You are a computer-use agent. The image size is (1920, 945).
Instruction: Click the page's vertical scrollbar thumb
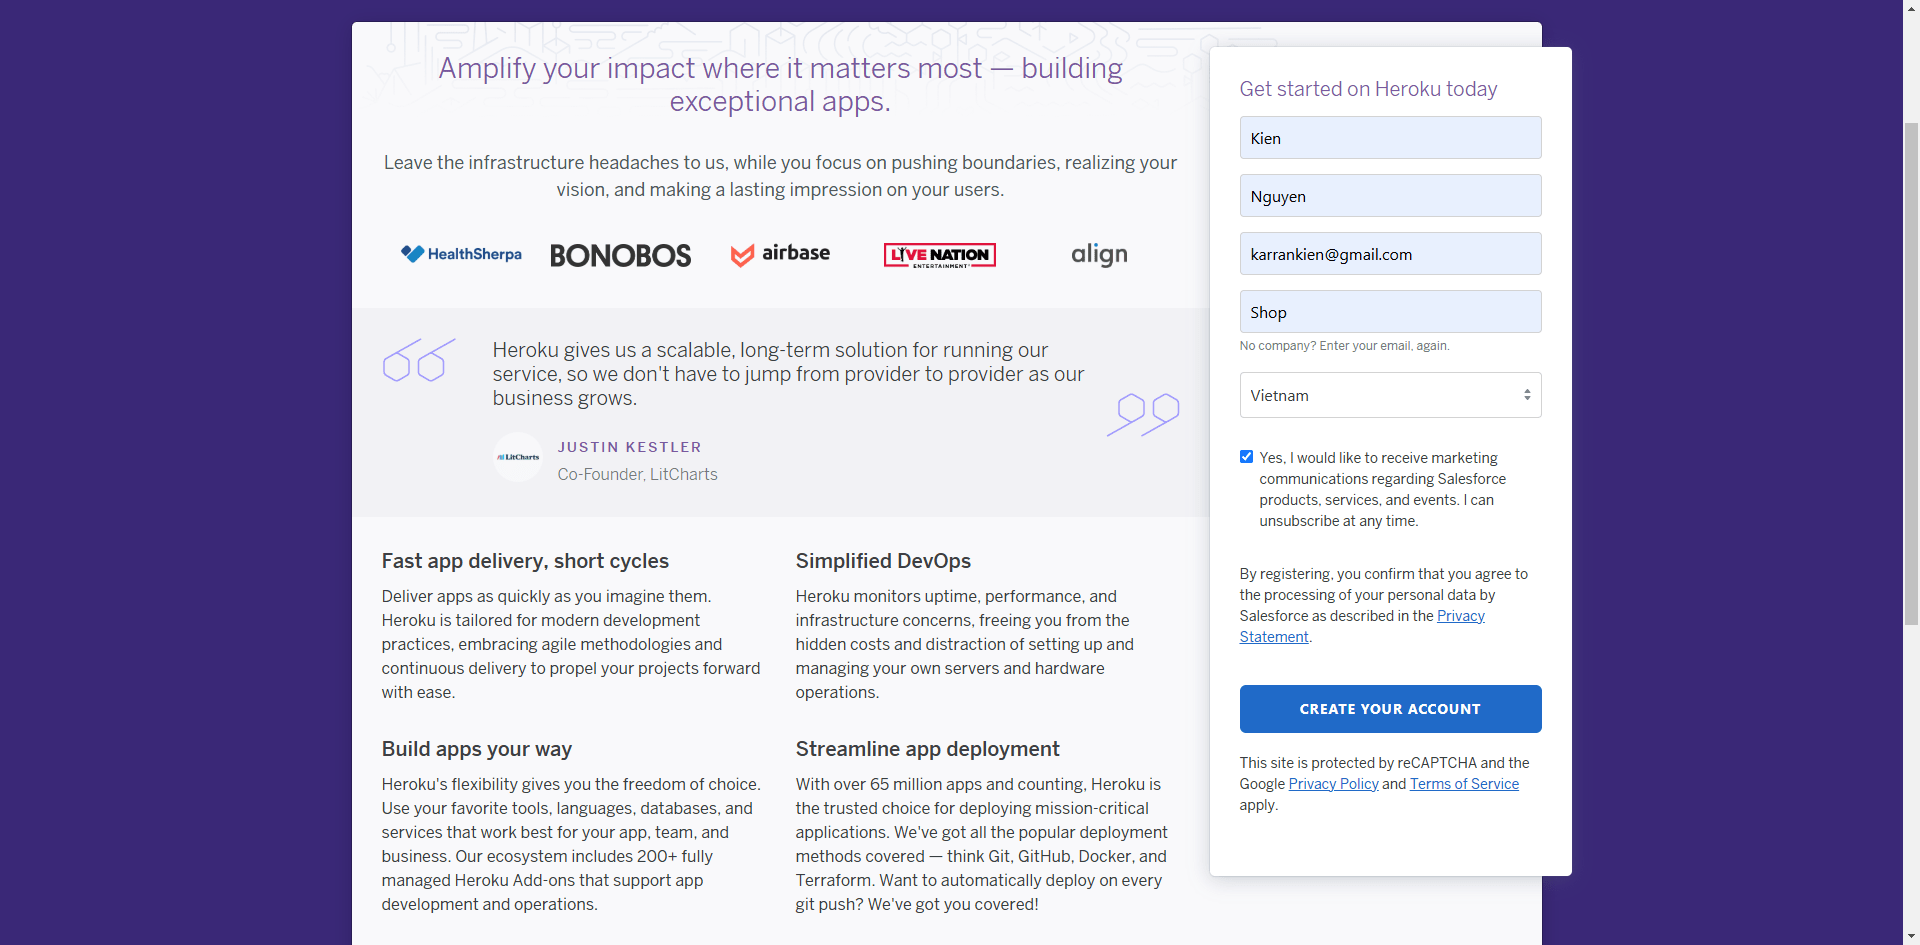pyautogui.click(x=1911, y=372)
